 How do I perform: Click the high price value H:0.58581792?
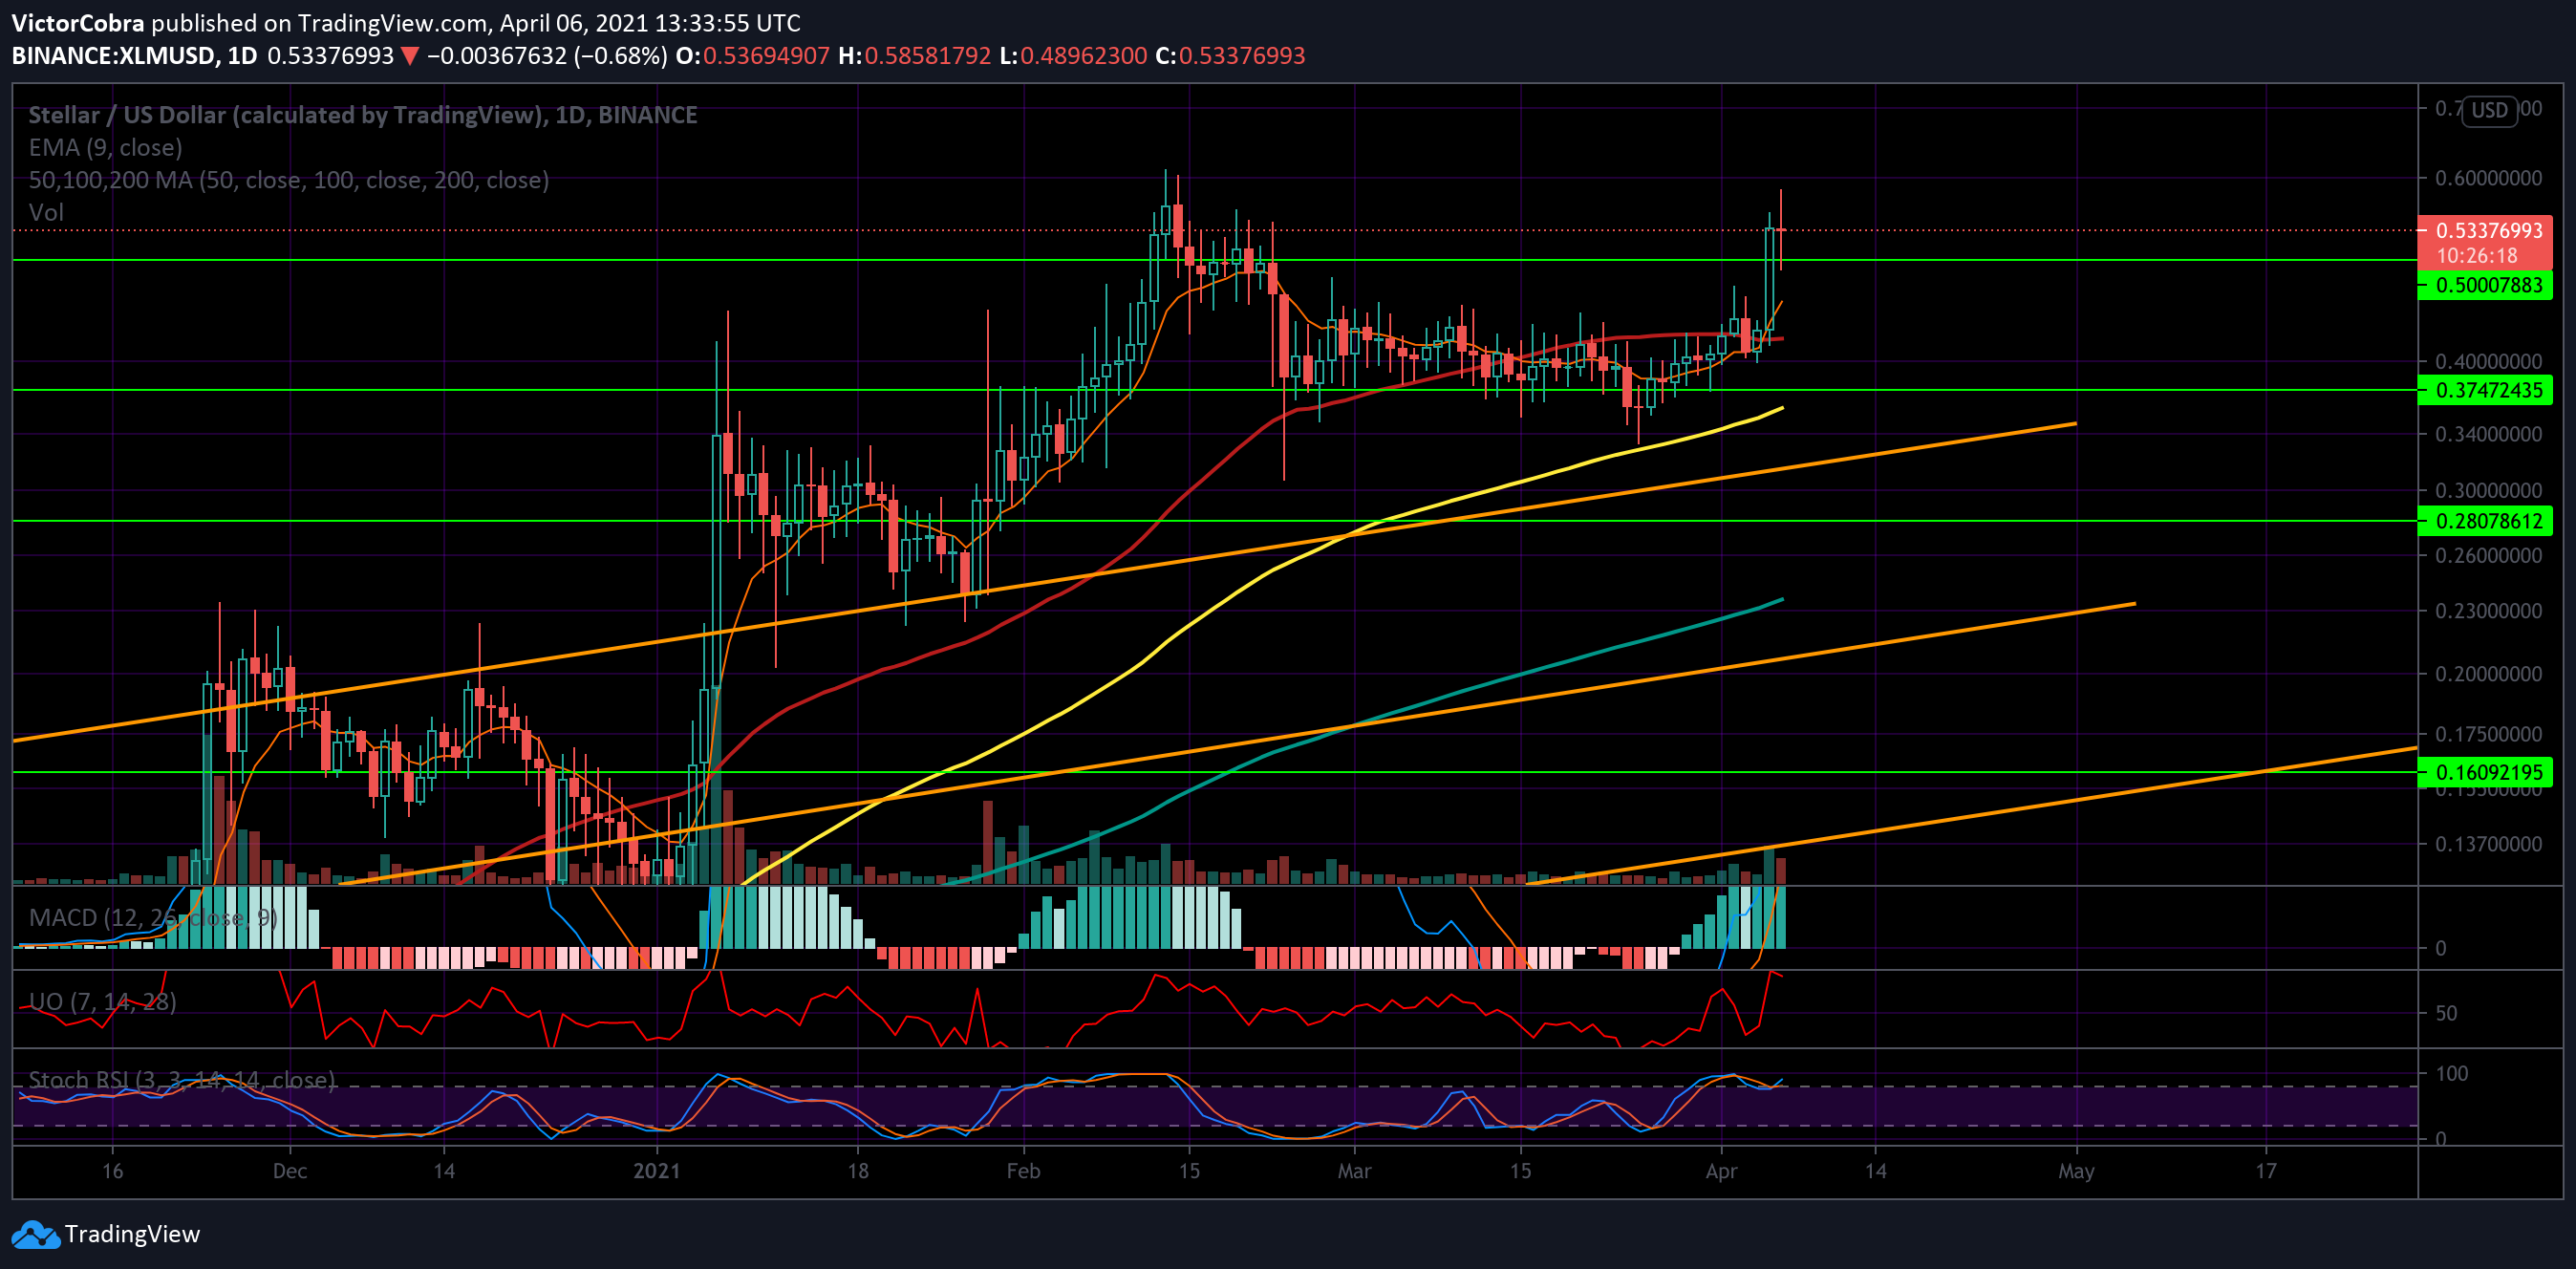point(914,56)
